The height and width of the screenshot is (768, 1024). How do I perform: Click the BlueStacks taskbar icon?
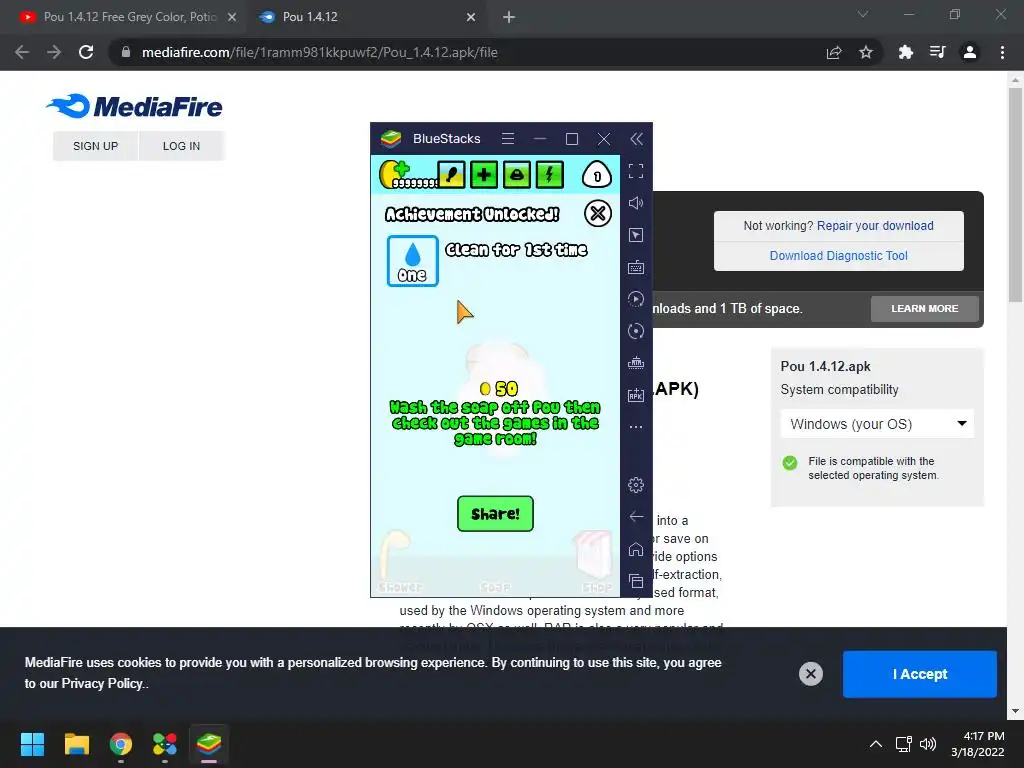click(x=209, y=744)
